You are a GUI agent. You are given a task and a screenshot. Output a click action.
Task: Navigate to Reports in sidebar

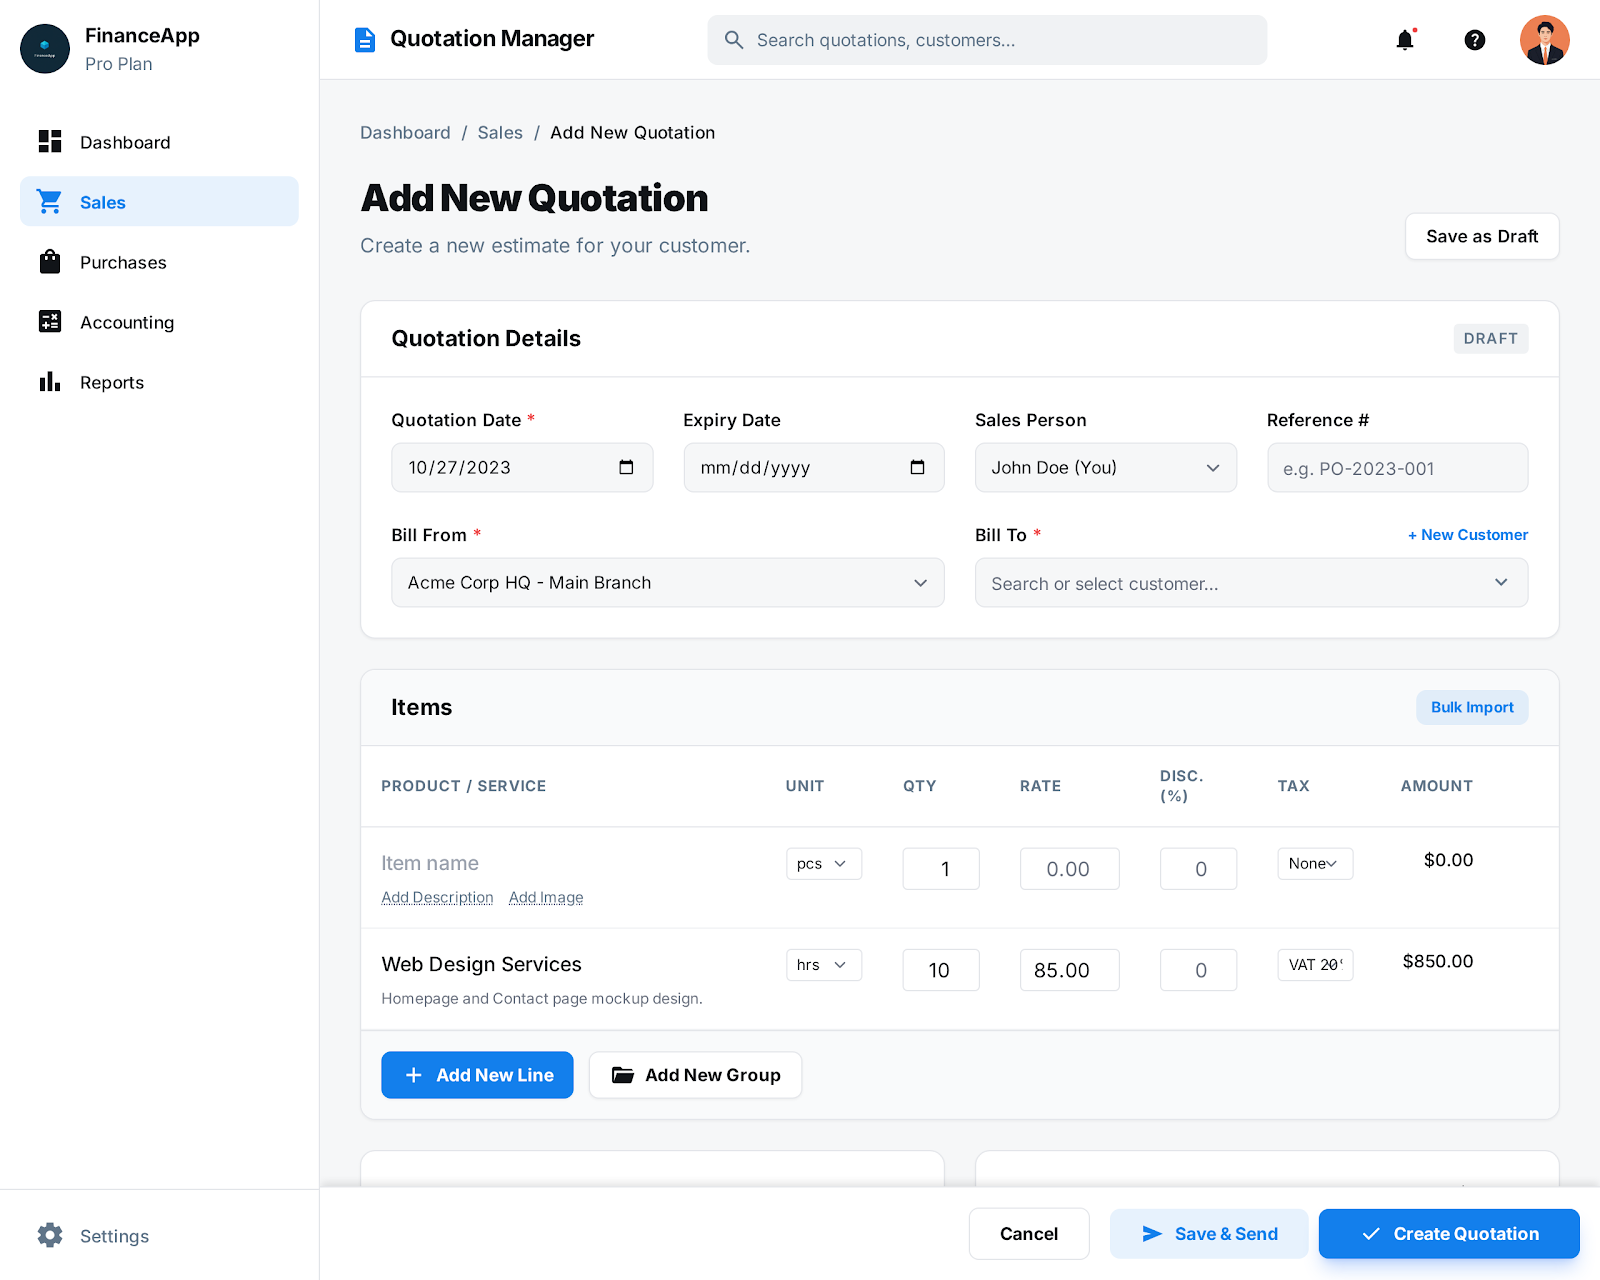pos(112,383)
